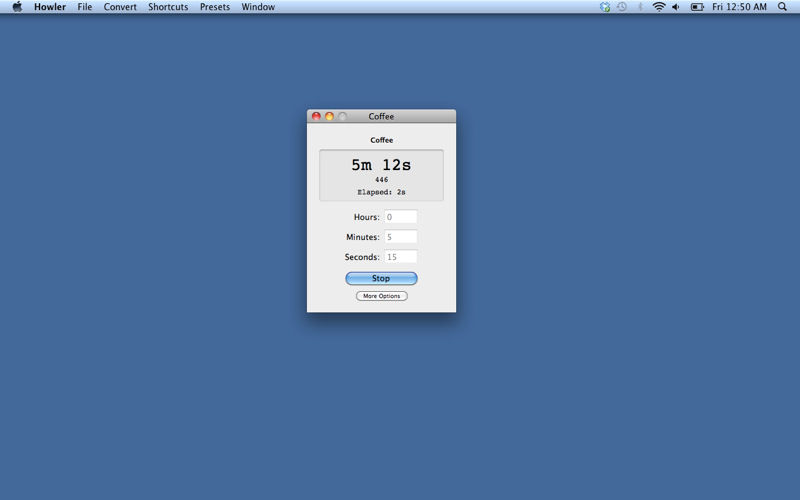
Task: Click the Time Machine clock icon
Action: pos(622,7)
